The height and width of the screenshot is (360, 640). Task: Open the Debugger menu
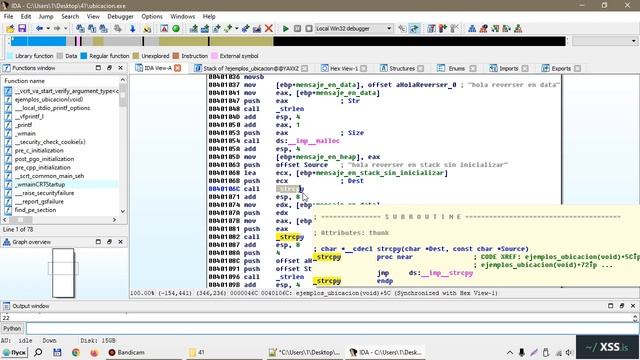click(x=120, y=16)
